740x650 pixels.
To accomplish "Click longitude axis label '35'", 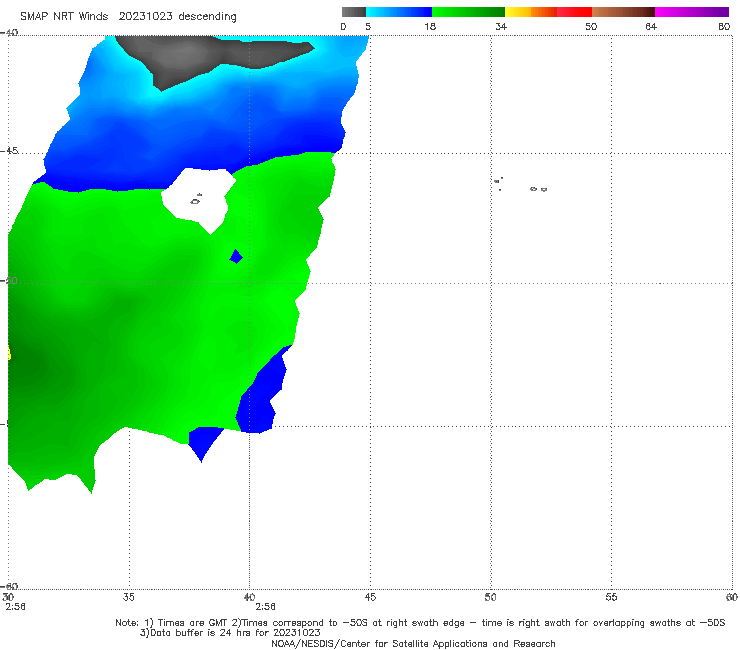I will click(x=128, y=597).
